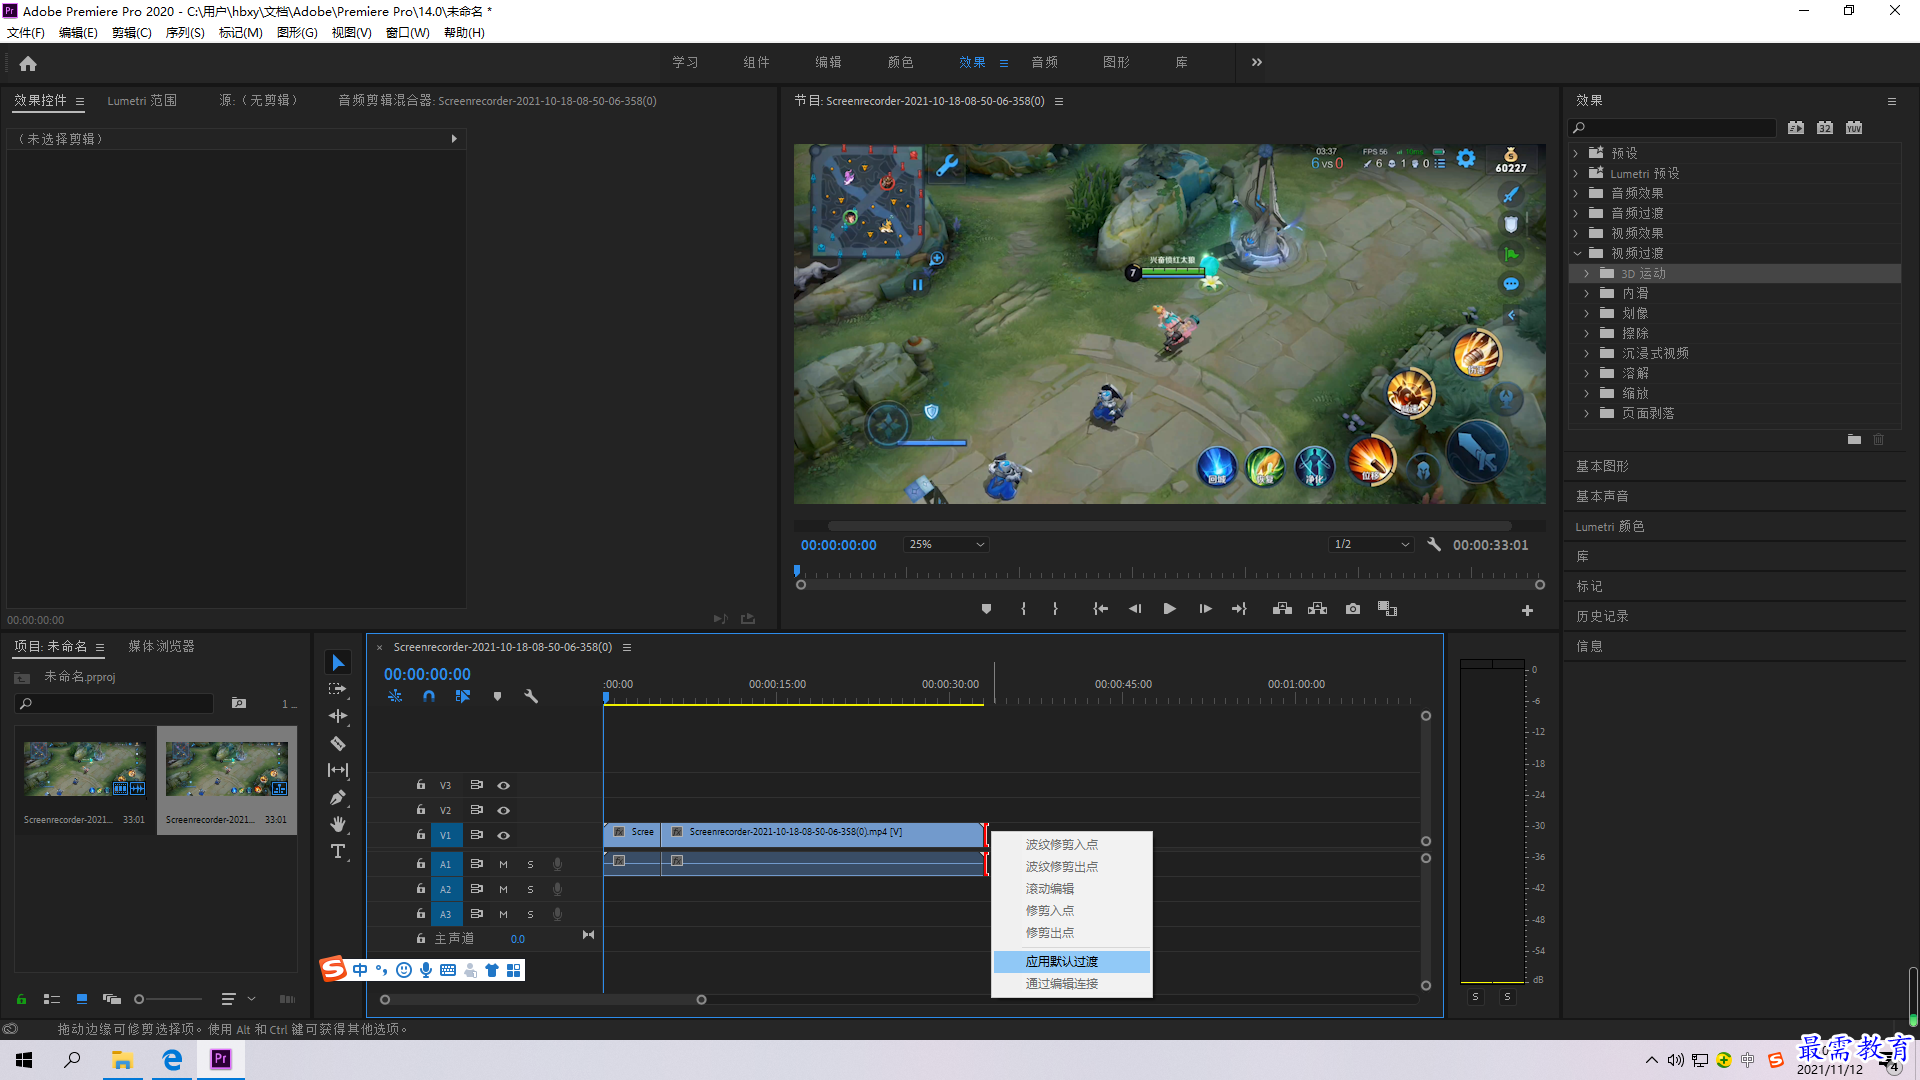Open the button editor plus icon
This screenshot has height=1080, width=1920.
coord(1527,610)
